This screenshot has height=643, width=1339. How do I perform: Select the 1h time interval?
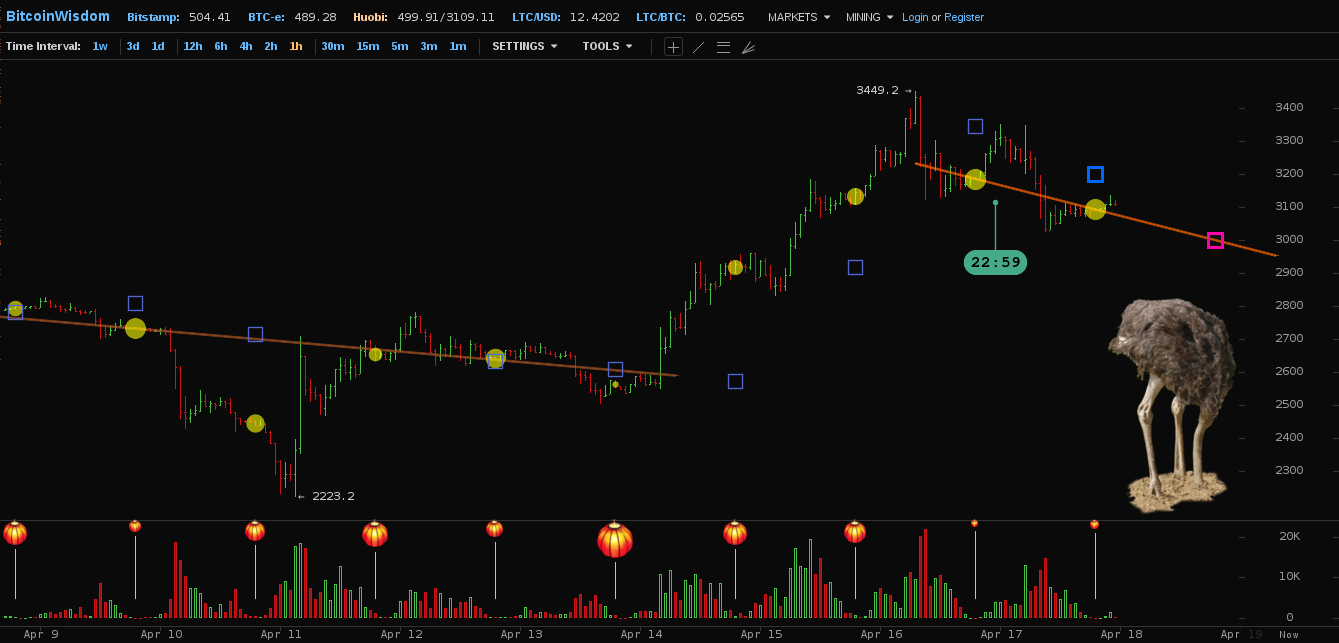pyautogui.click(x=296, y=46)
